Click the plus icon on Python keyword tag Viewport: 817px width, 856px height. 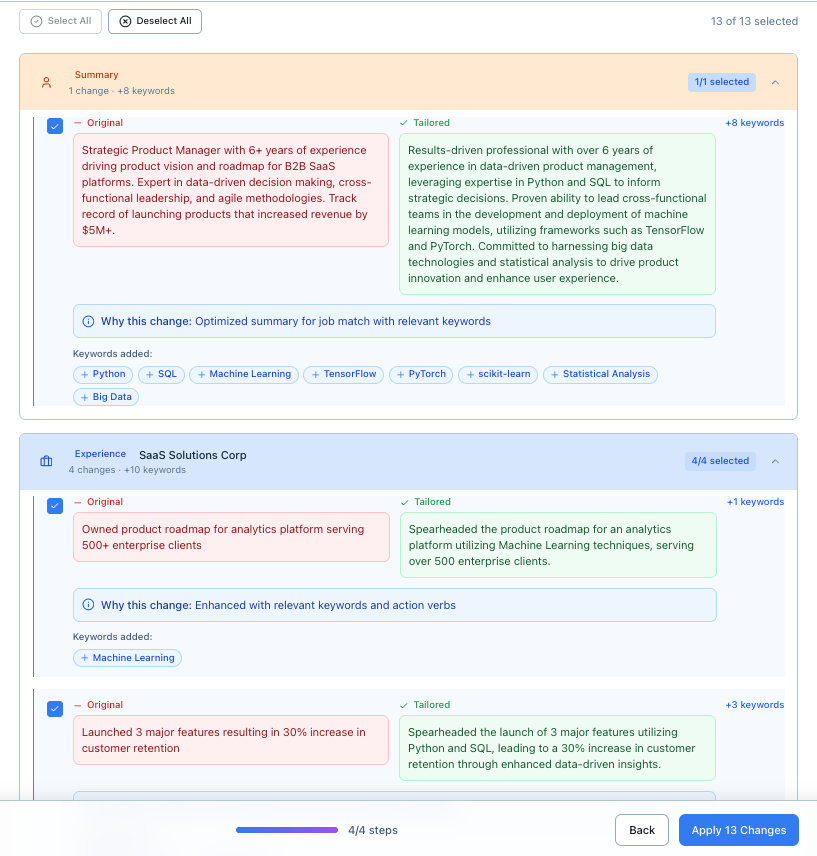86,374
